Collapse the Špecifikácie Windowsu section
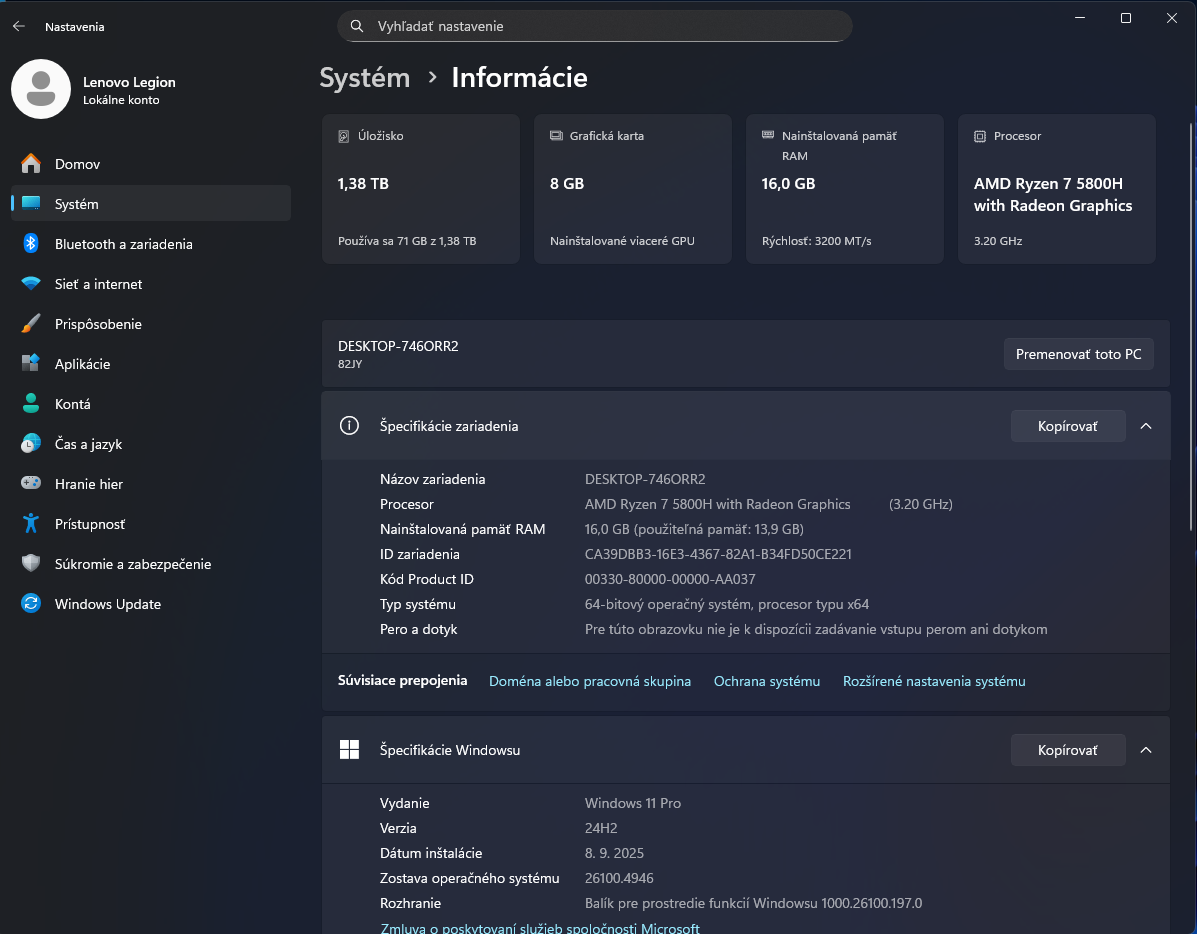The height and width of the screenshot is (934, 1197). pos(1146,749)
